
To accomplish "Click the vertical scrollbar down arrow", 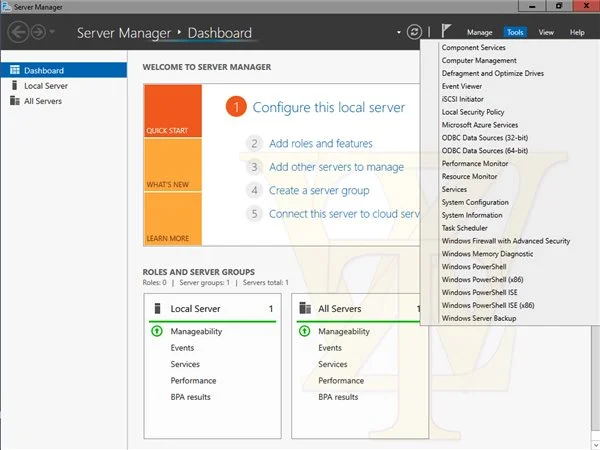I will [x=595, y=444].
